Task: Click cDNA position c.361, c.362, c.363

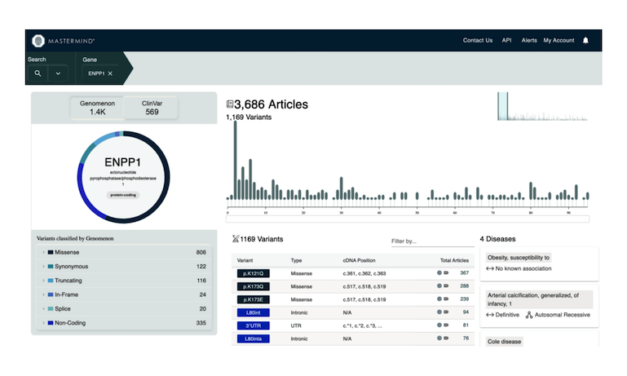Action: tap(364, 274)
